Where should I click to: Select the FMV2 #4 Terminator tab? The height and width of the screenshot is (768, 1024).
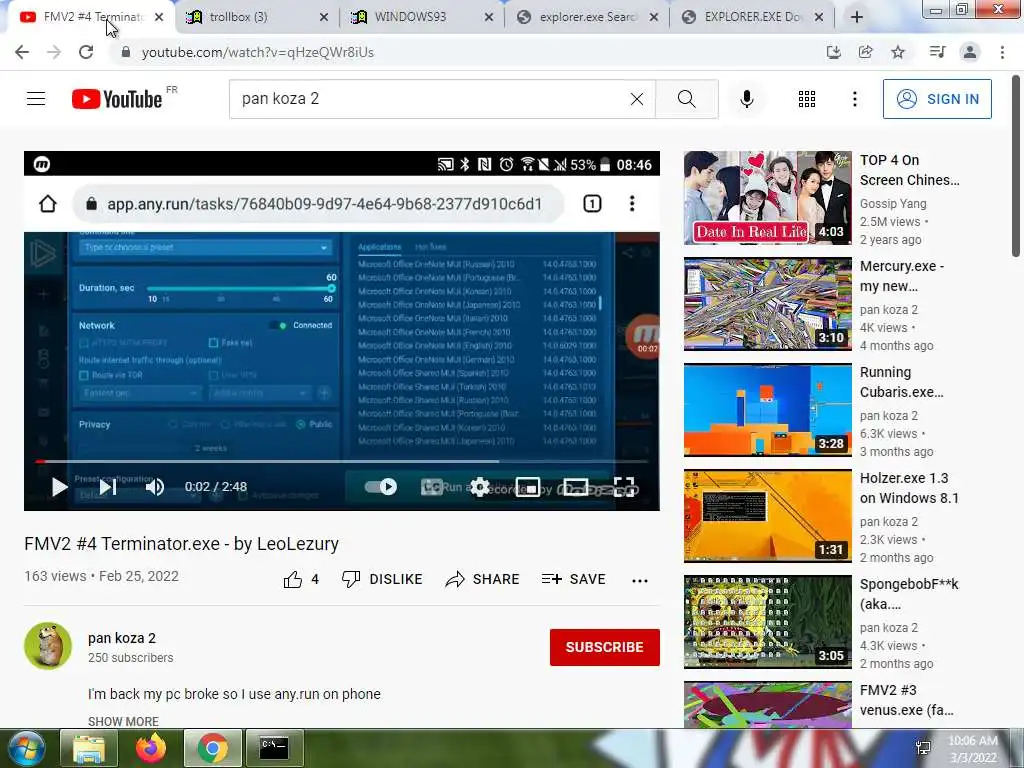click(x=91, y=17)
